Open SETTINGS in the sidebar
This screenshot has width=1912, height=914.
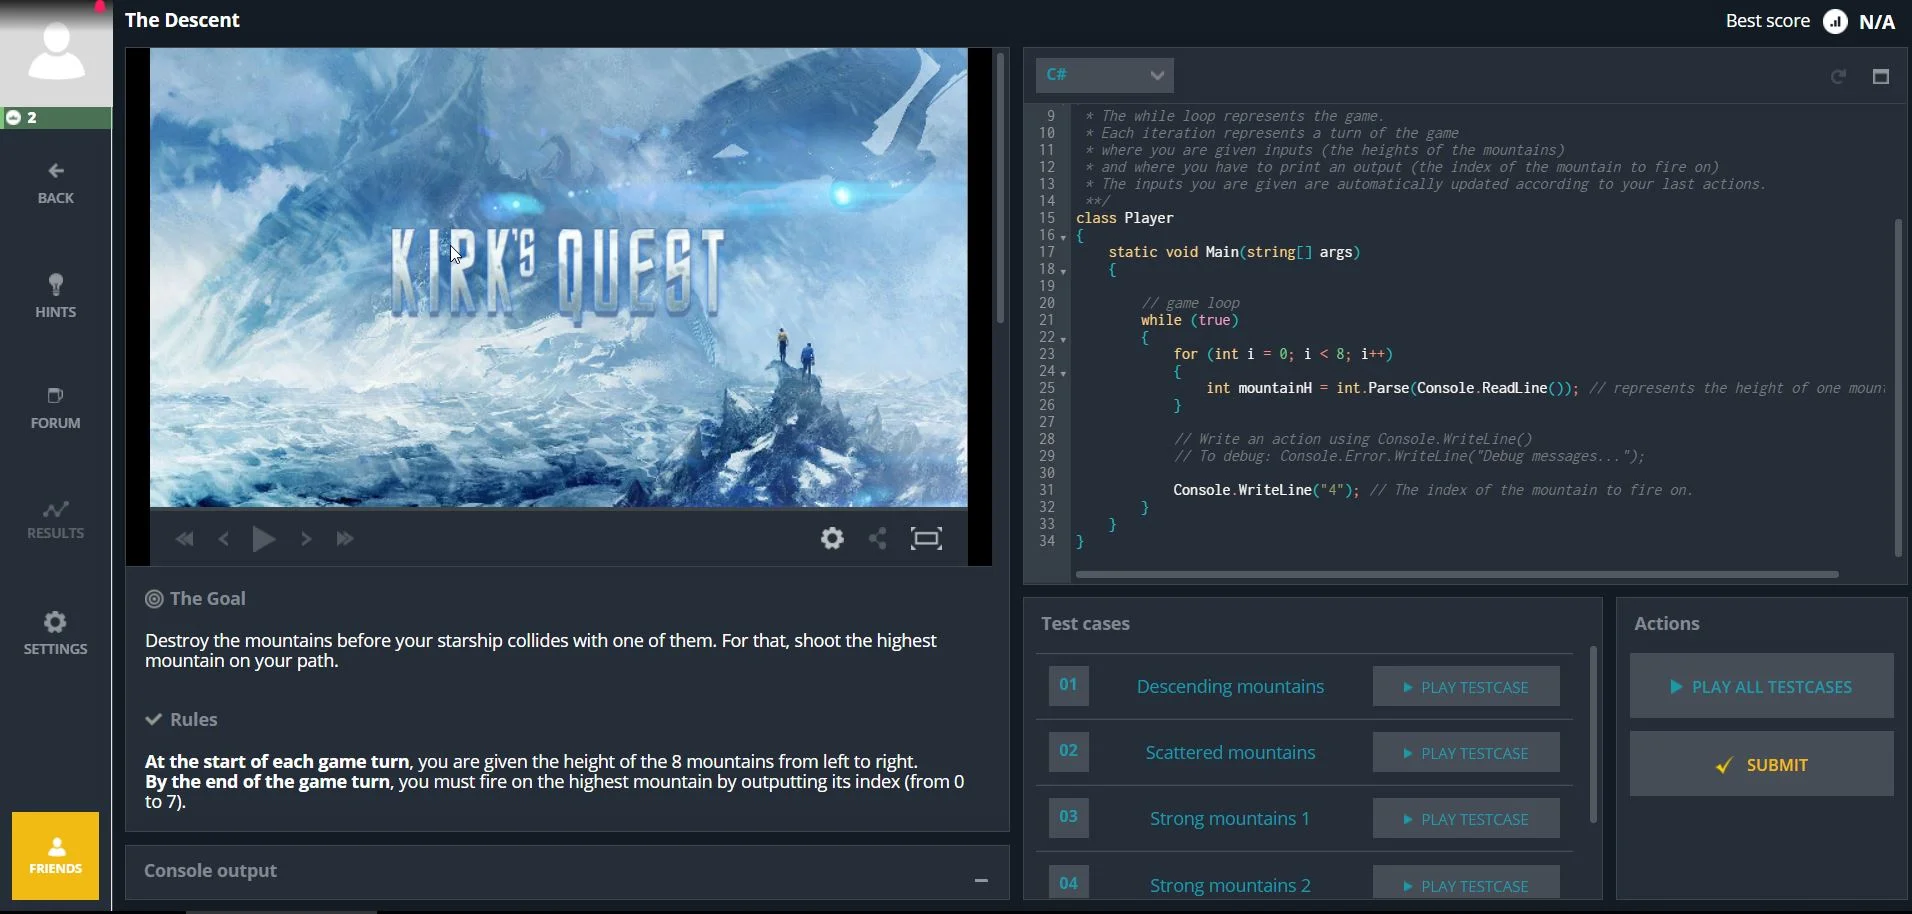click(x=56, y=634)
